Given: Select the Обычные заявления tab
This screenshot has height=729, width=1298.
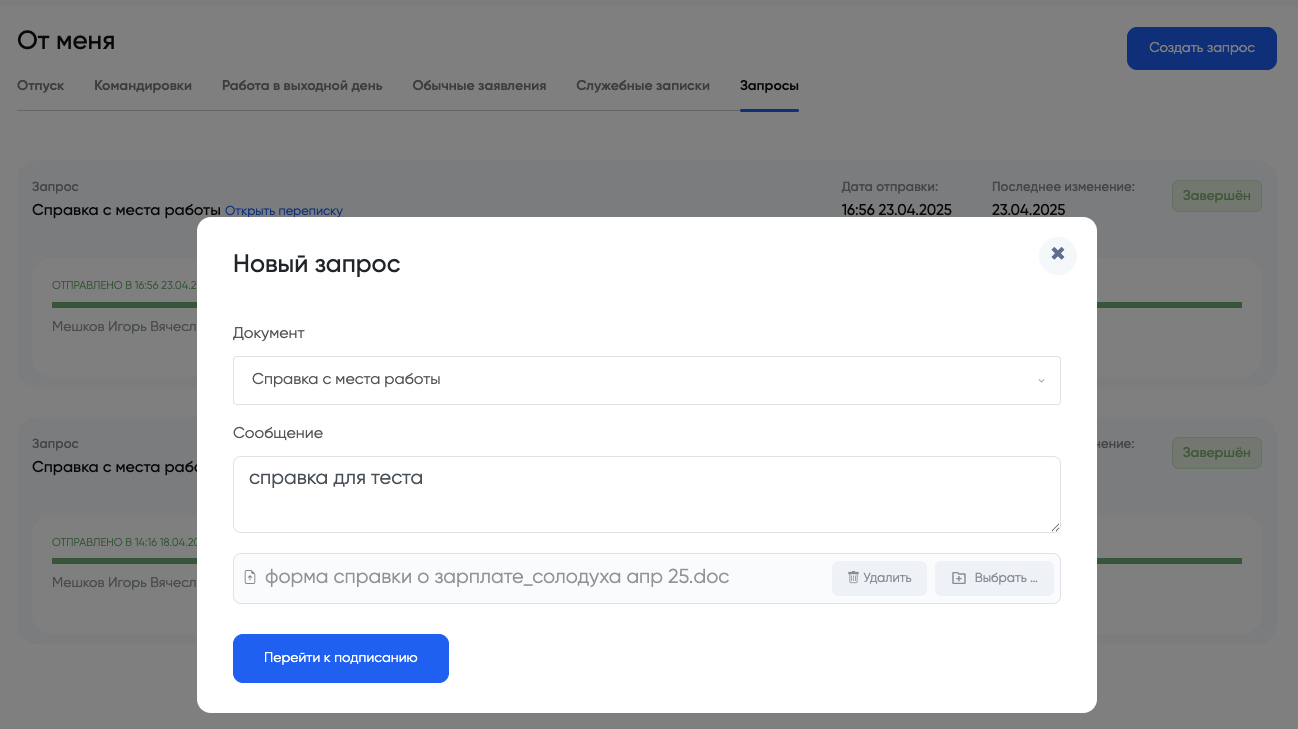Looking at the screenshot, I should tap(479, 86).
